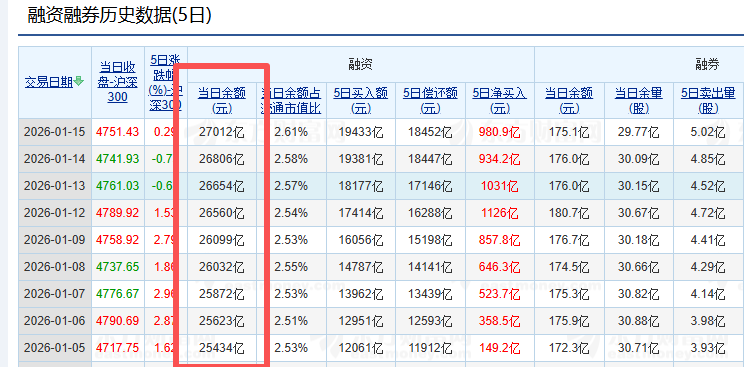The image size is (744, 367).
Task: Sort by 交易日期 column header
Action: tap(49, 82)
